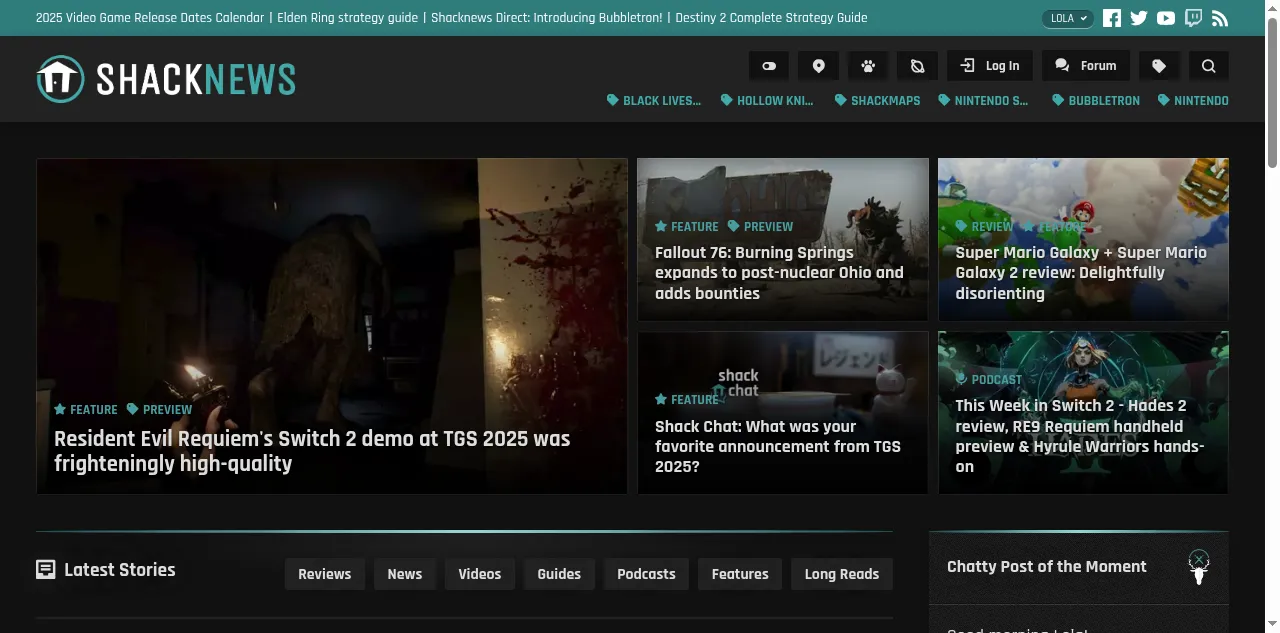Screen dimensions: 1280x633
Task: Open the LOLA dropdown in top bar
Action: pos(1068,18)
